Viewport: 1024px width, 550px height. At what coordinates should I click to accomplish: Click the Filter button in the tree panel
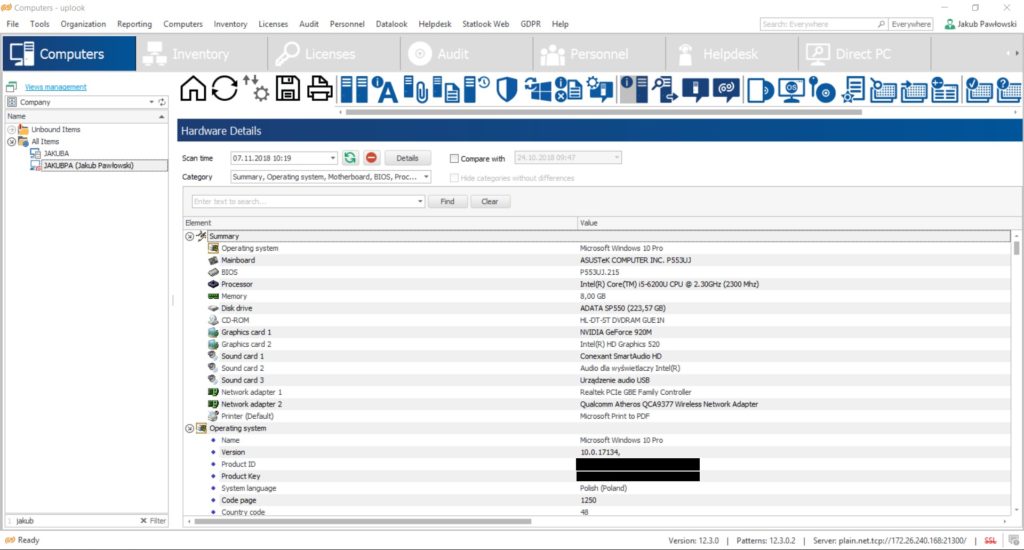153,521
